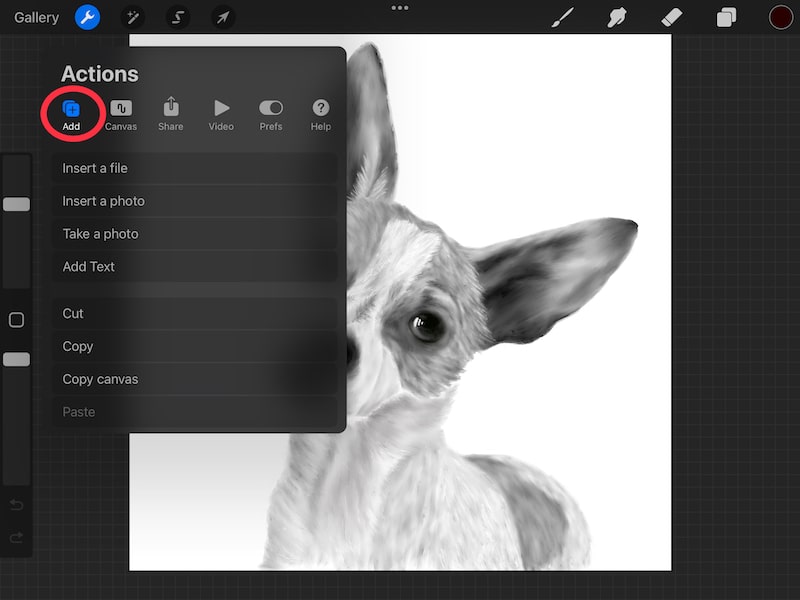This screenshot has width=800, height=600.
Task: Activate the Transform arrow tool
Action: (223, 17)
